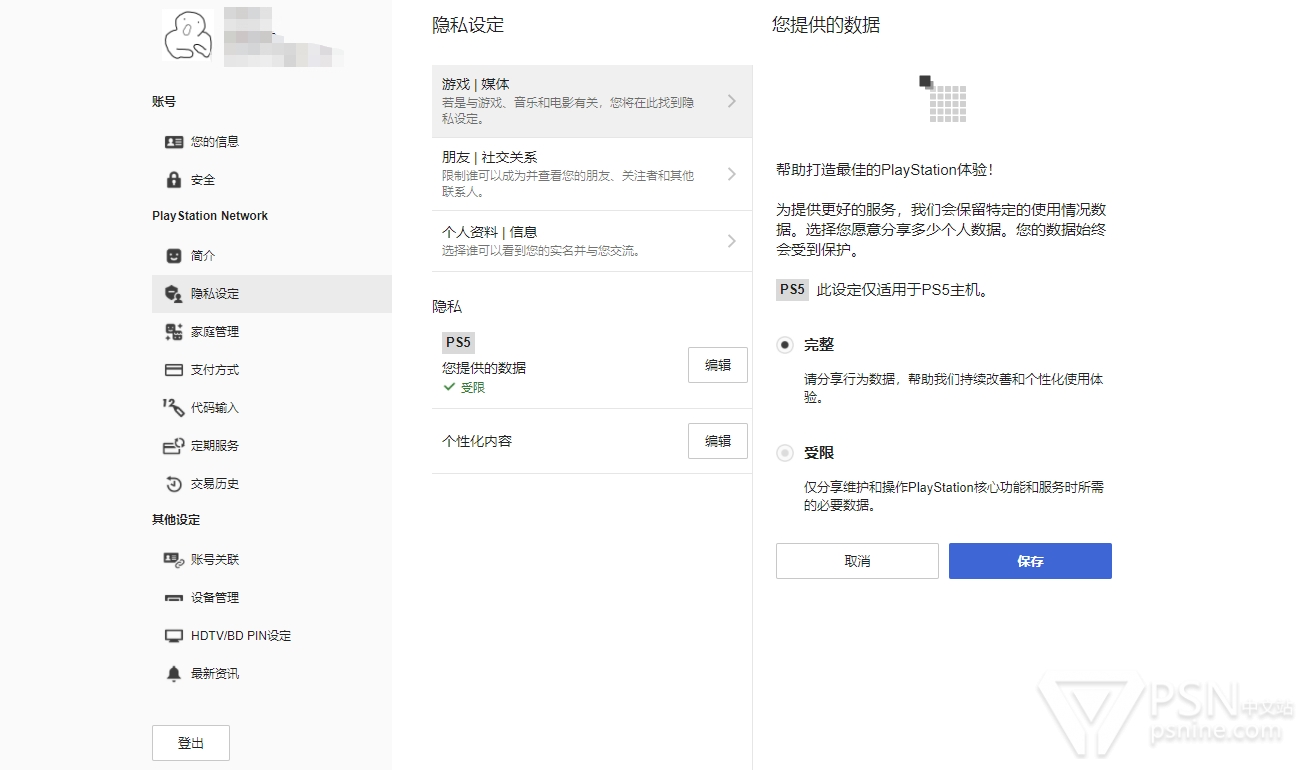This screenshot has height=770, width=1307.
Task: Open 隐私设定 in the sidebar
Action: (215, 294)
